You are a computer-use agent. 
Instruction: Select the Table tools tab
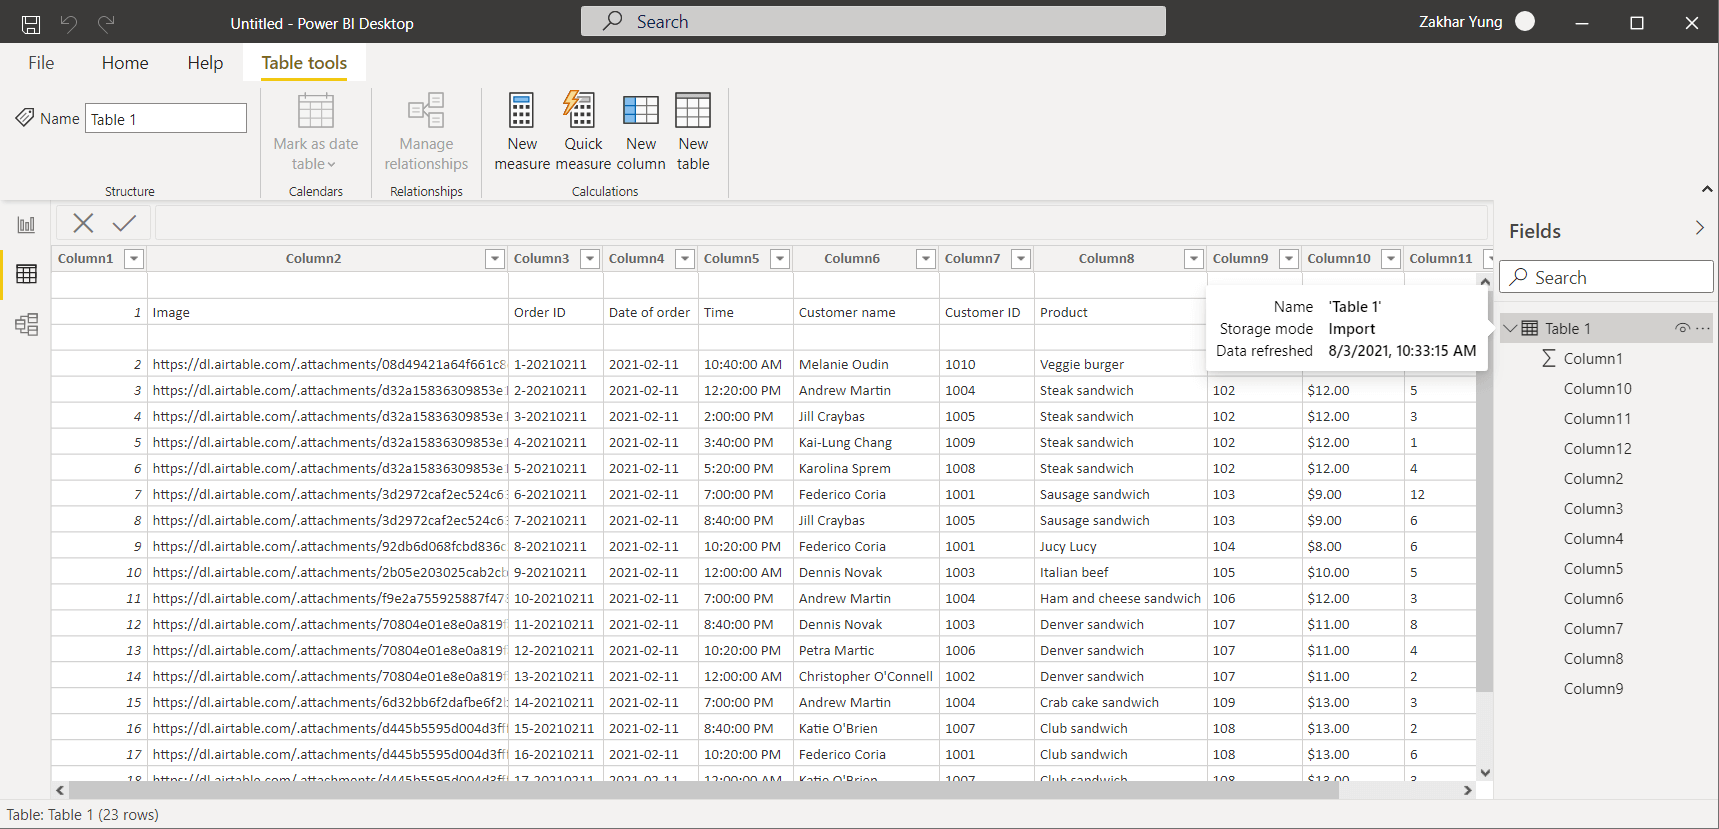[x=304, y=62]
